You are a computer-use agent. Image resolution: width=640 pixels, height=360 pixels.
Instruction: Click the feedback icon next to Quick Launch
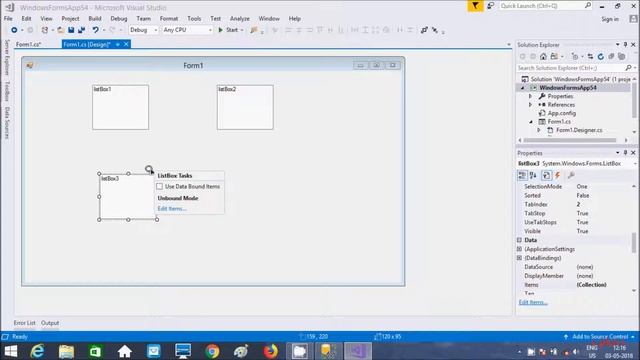tap(491, 6)
